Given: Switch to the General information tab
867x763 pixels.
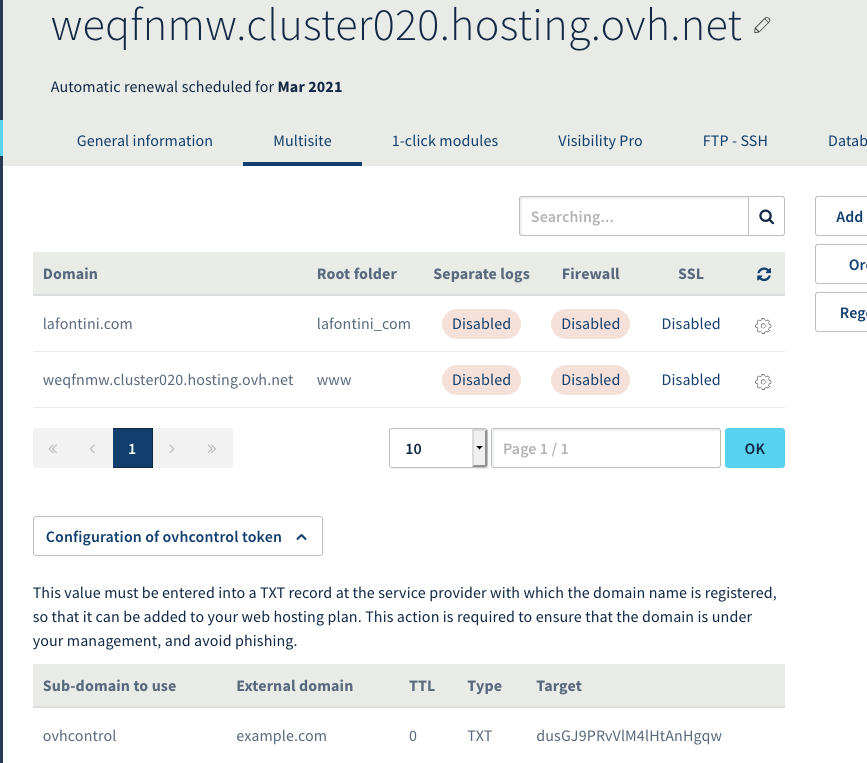Looking at the screenshot, I should tap(145, 141).
